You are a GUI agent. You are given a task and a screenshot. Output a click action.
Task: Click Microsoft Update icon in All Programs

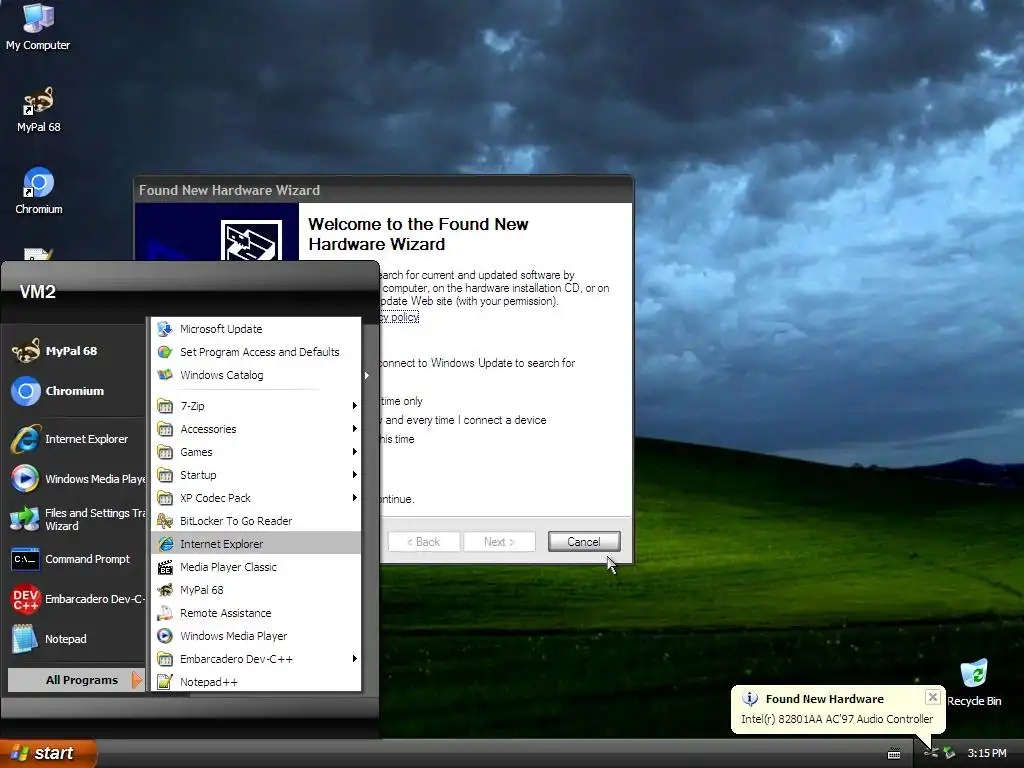(x=165, y=328)
